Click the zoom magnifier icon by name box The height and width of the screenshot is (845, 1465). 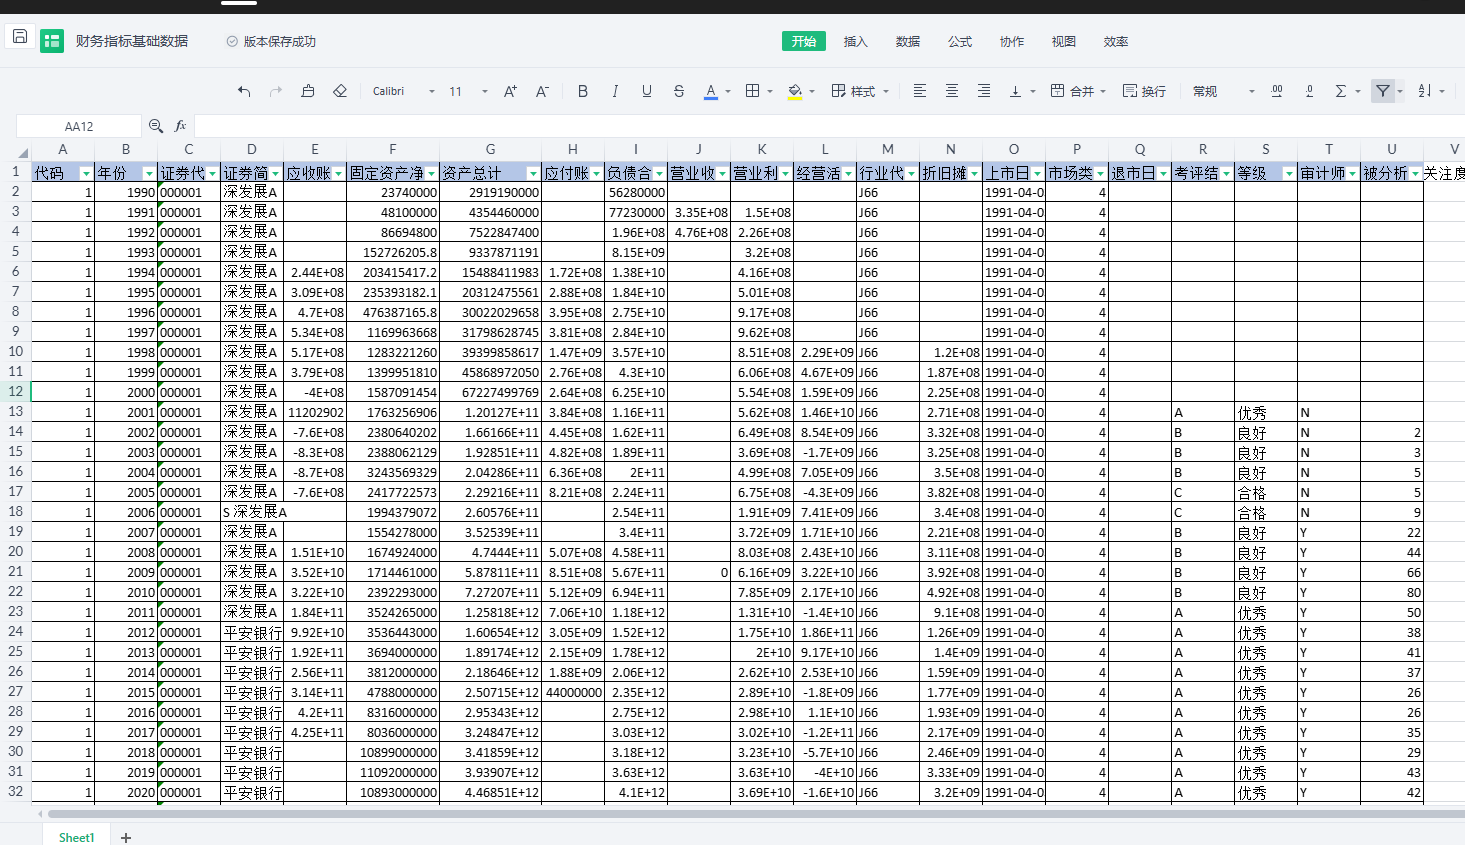[x=156, y=126]
